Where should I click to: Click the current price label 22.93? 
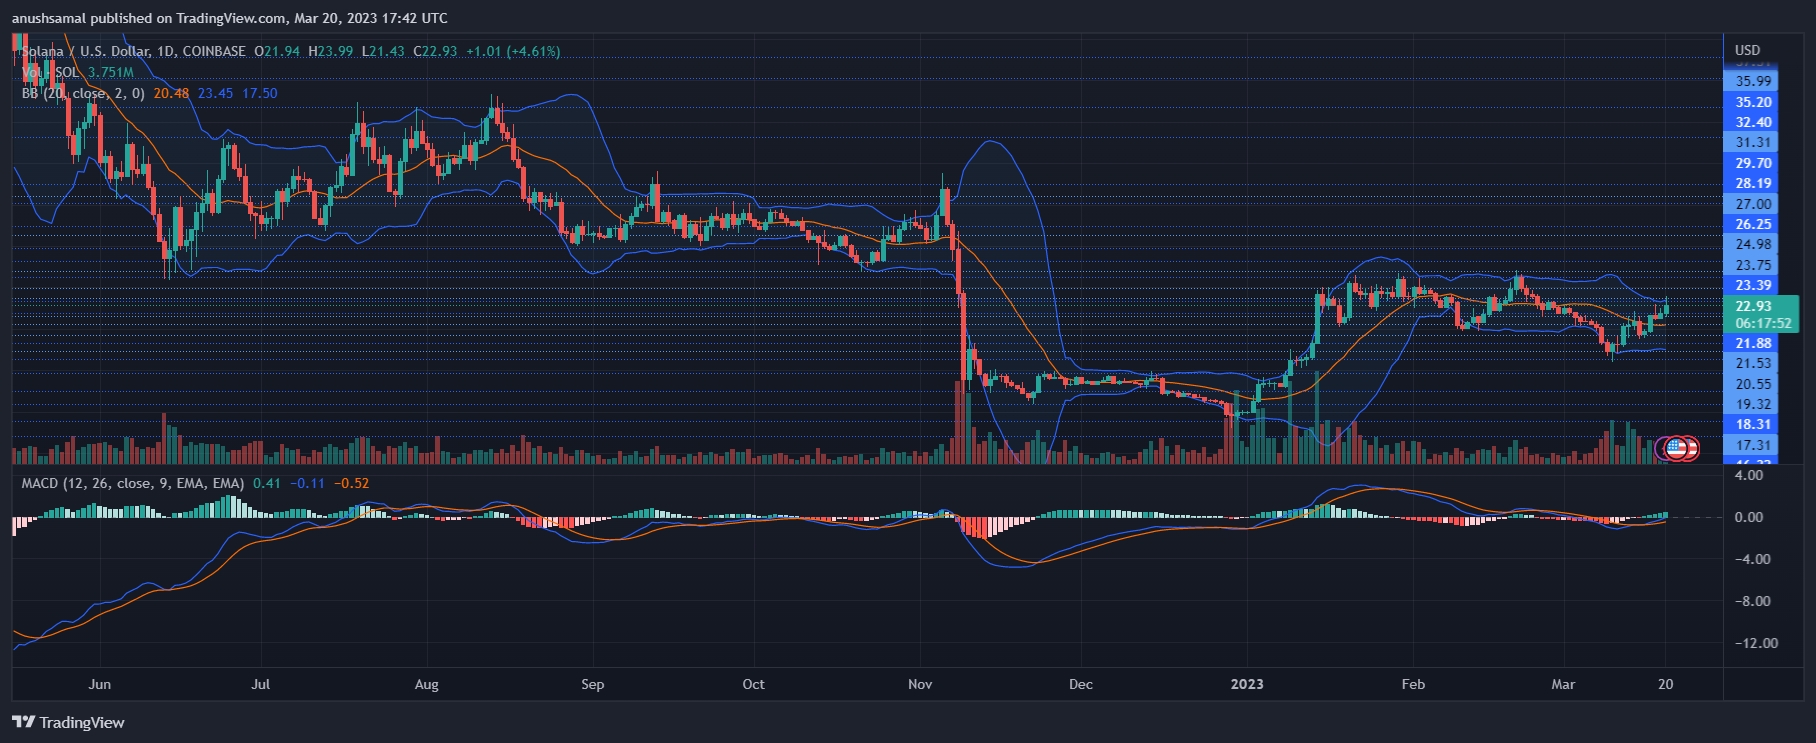(1753, 306)
